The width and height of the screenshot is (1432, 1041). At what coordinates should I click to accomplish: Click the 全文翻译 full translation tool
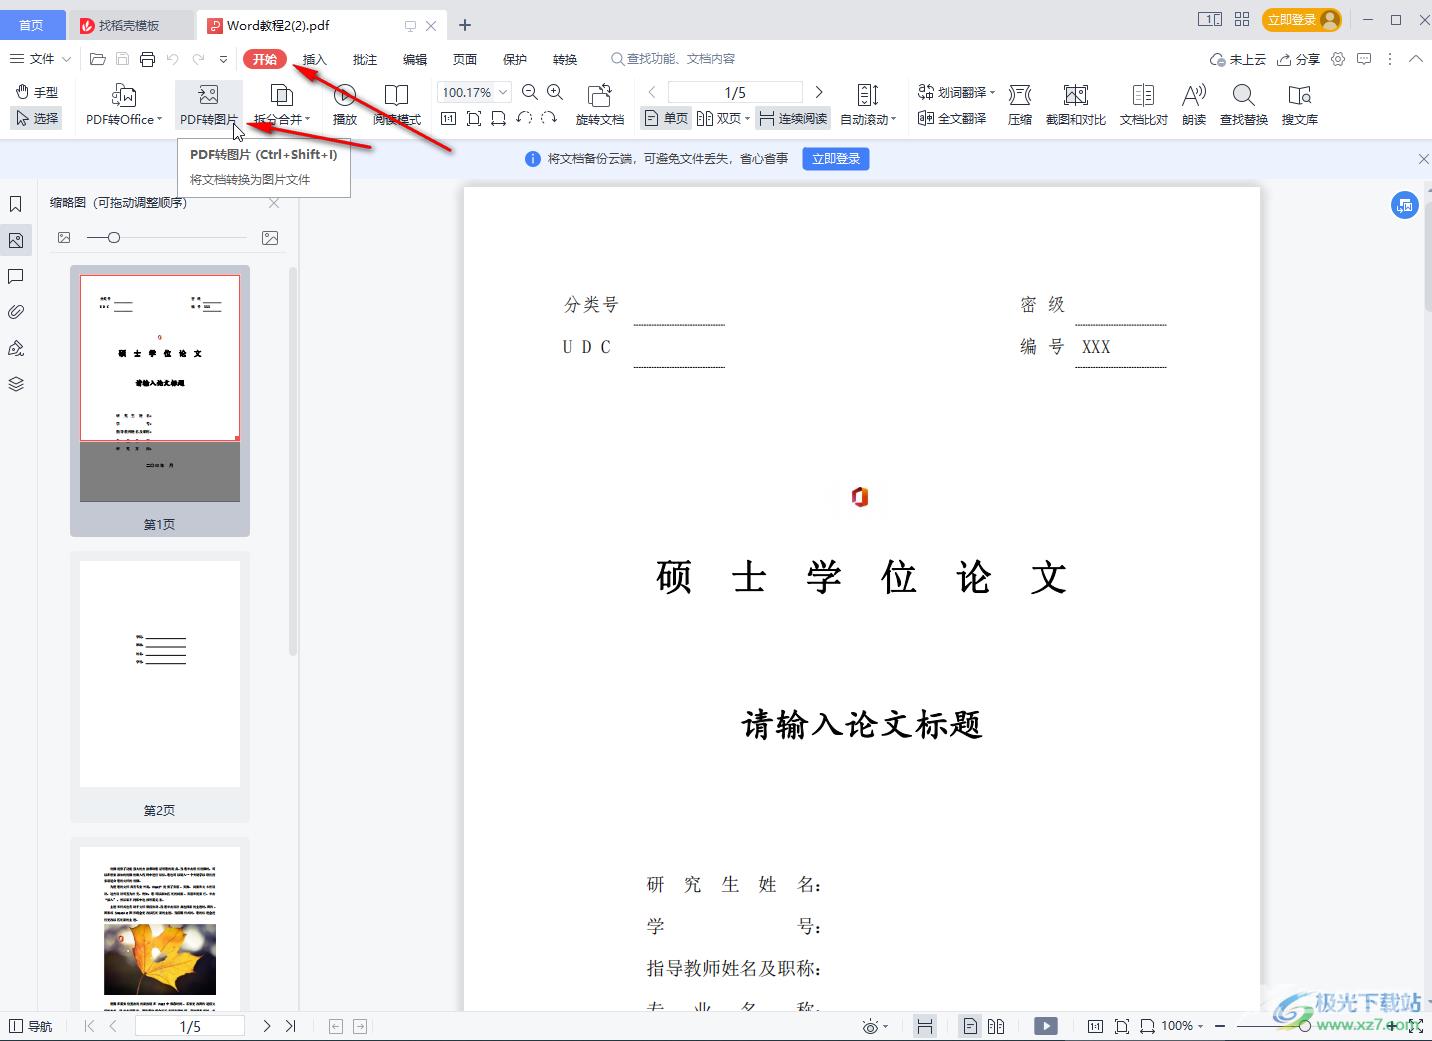952,118
